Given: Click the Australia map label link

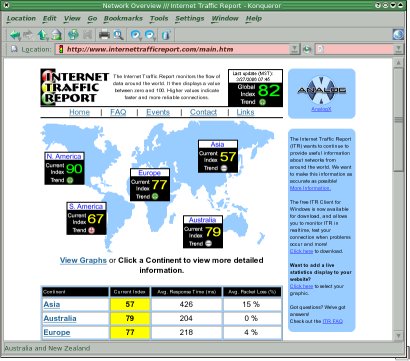Looking at the screenshot, I should [202, 220].
